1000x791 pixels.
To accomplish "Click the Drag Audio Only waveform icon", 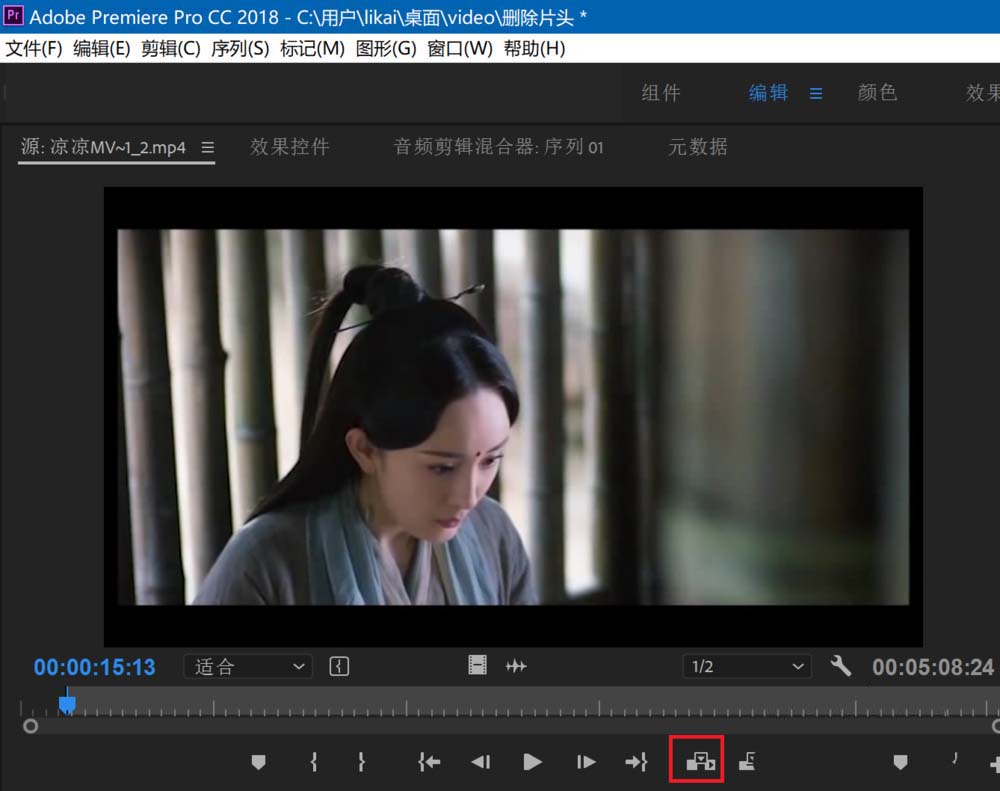I will (x=516, y=666).
